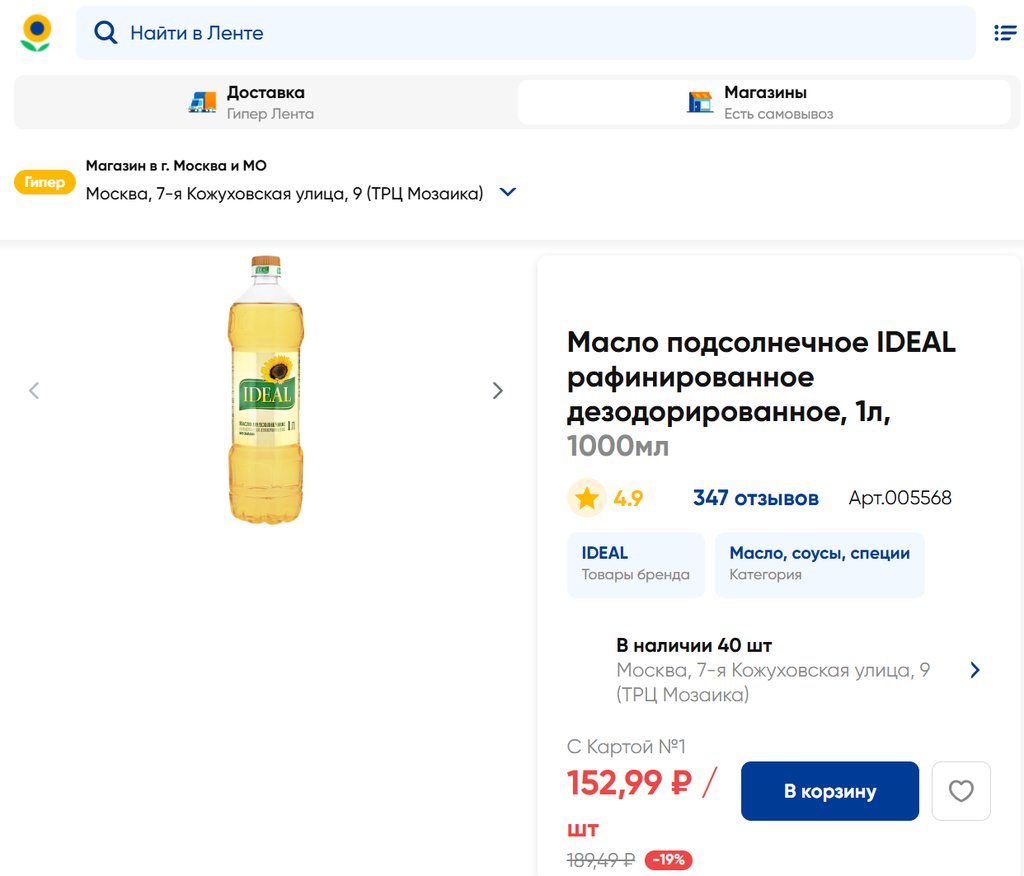Expand stock availability details chevron
This screenshot has width=1024, height=876.
click(x=975, y=670)
